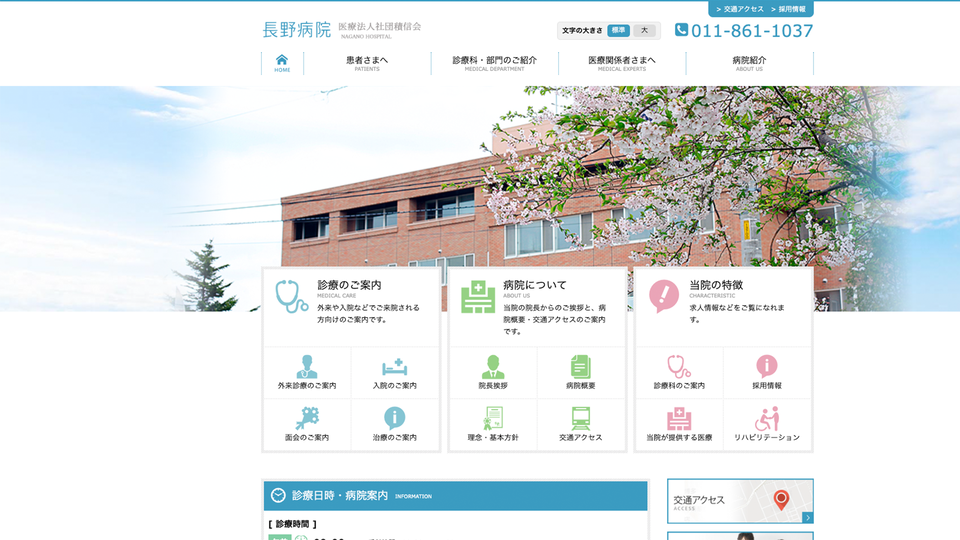The width and height of the screenshot is (960, 540).
Task: Click リハビリテーション wheelchair icon
Action: 767,419
